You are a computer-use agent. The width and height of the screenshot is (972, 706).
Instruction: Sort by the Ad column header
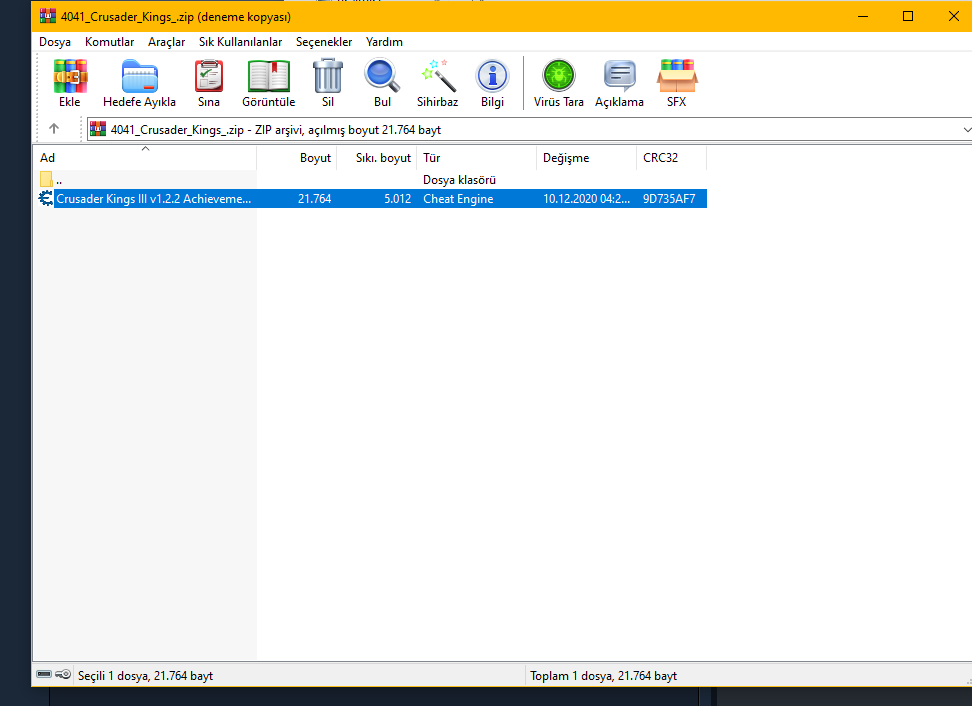(145, 157)
